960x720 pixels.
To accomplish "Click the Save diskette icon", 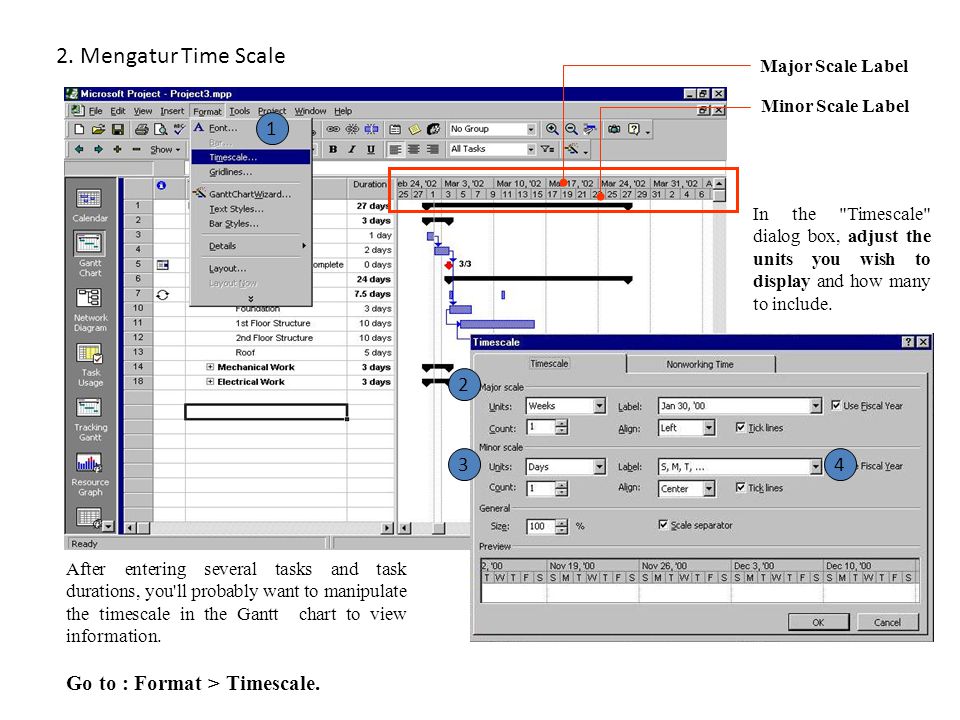I will tap(118, 129).
